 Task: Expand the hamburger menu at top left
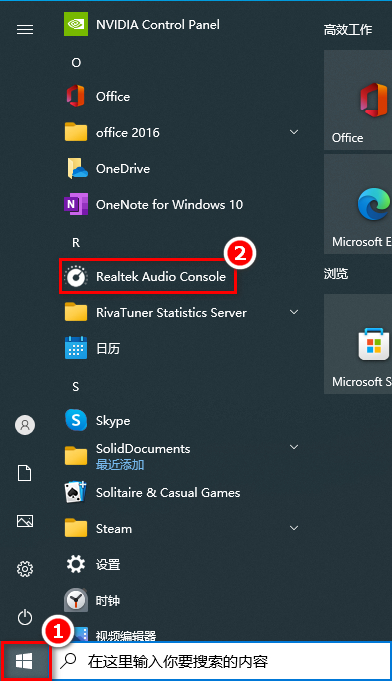tap(25, 29)
